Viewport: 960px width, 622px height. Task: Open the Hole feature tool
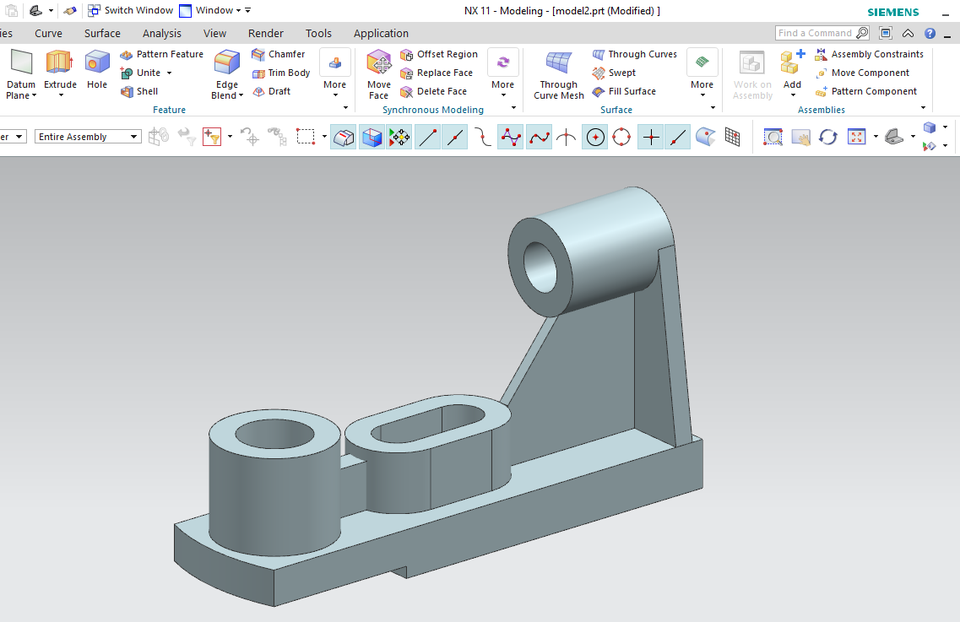(97, 70)
